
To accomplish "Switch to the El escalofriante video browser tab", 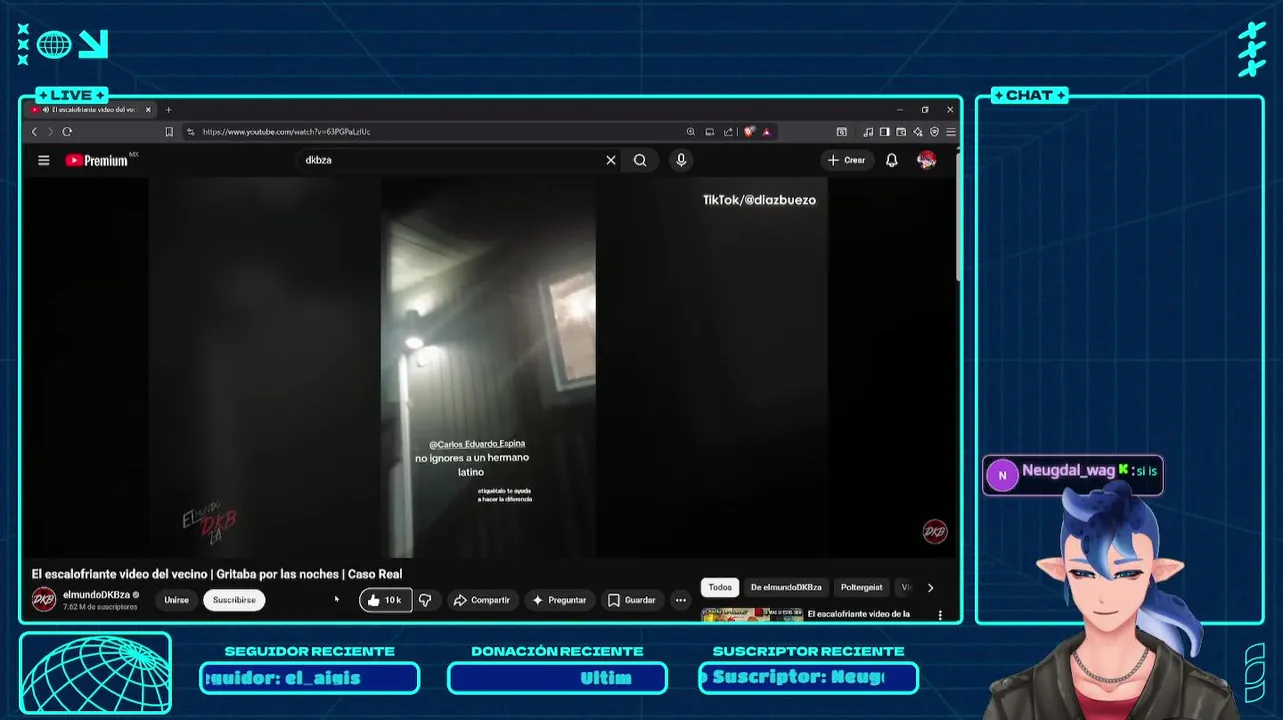I will click(89, 110).
